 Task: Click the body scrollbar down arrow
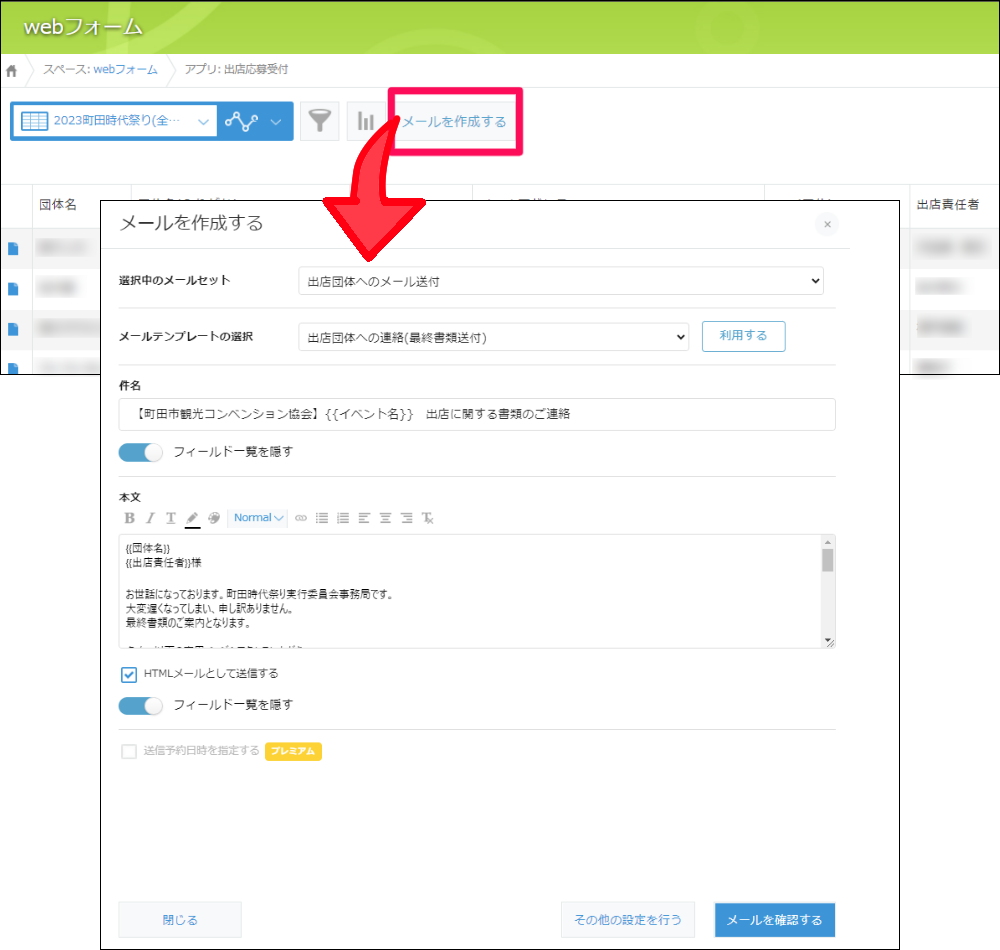(x=828, y=640)
